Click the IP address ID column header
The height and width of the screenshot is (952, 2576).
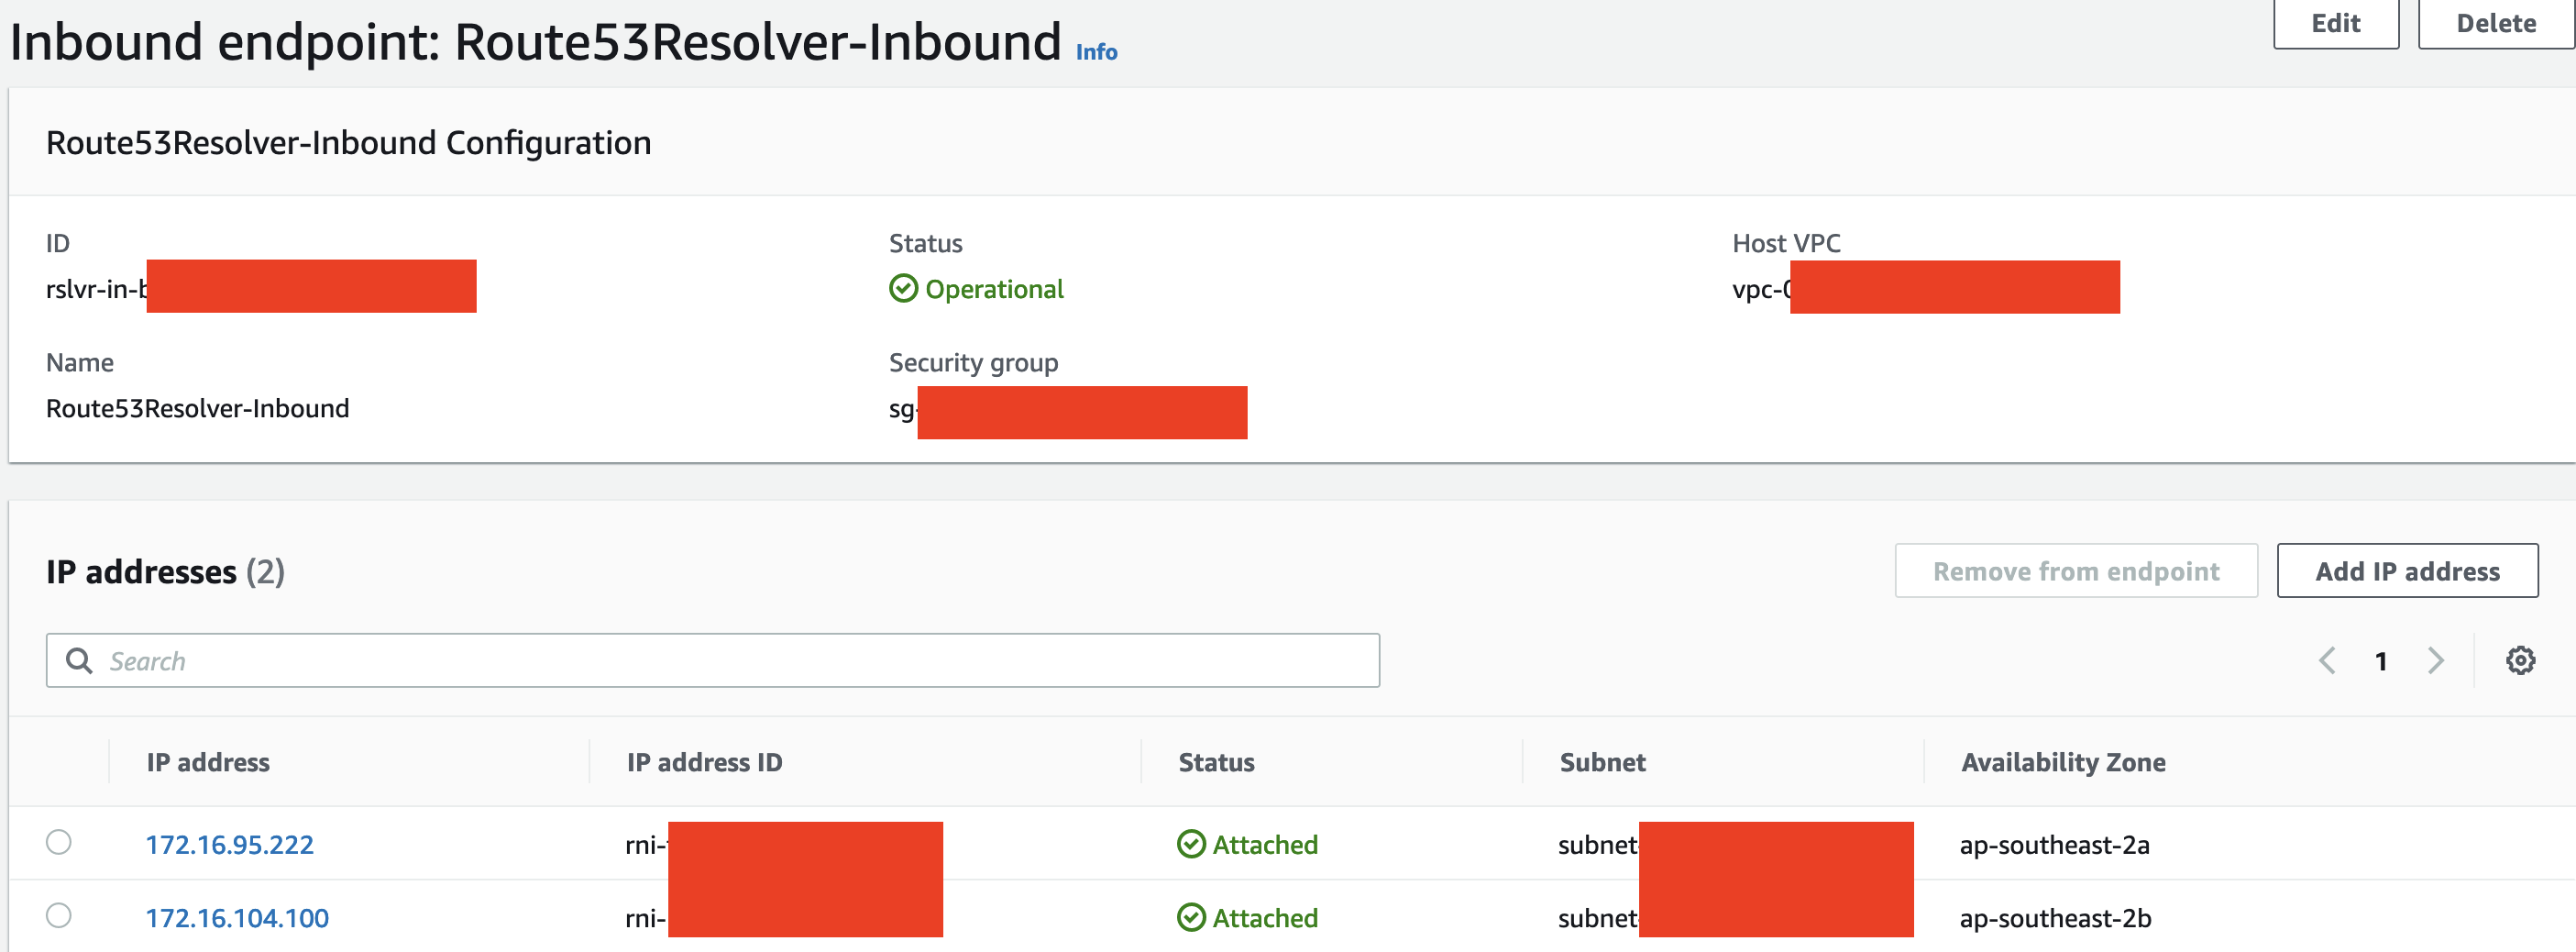point(704,762)
